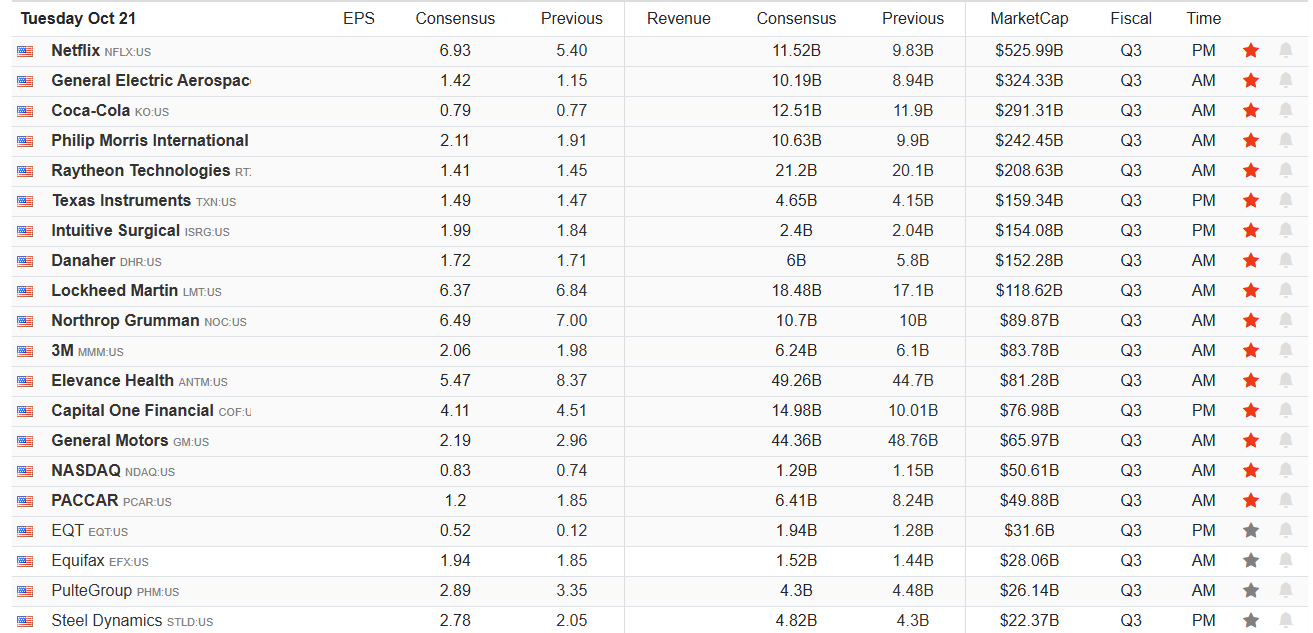Click the bell icon for PulteGroup
Image resolution: width=1313 pixels, height=633 pixels.
click(x=1285, y=591)
